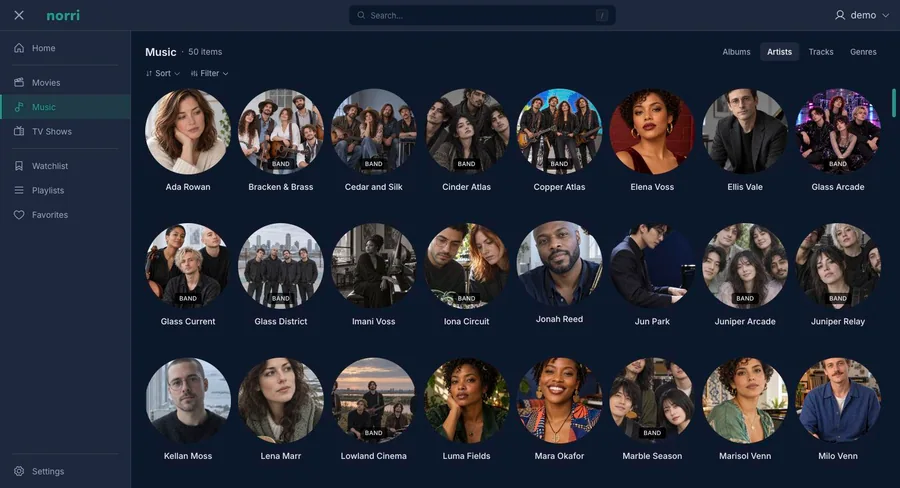Click the demo user profile icon
This screenshot has height=488, width=900.
(840, 16)
